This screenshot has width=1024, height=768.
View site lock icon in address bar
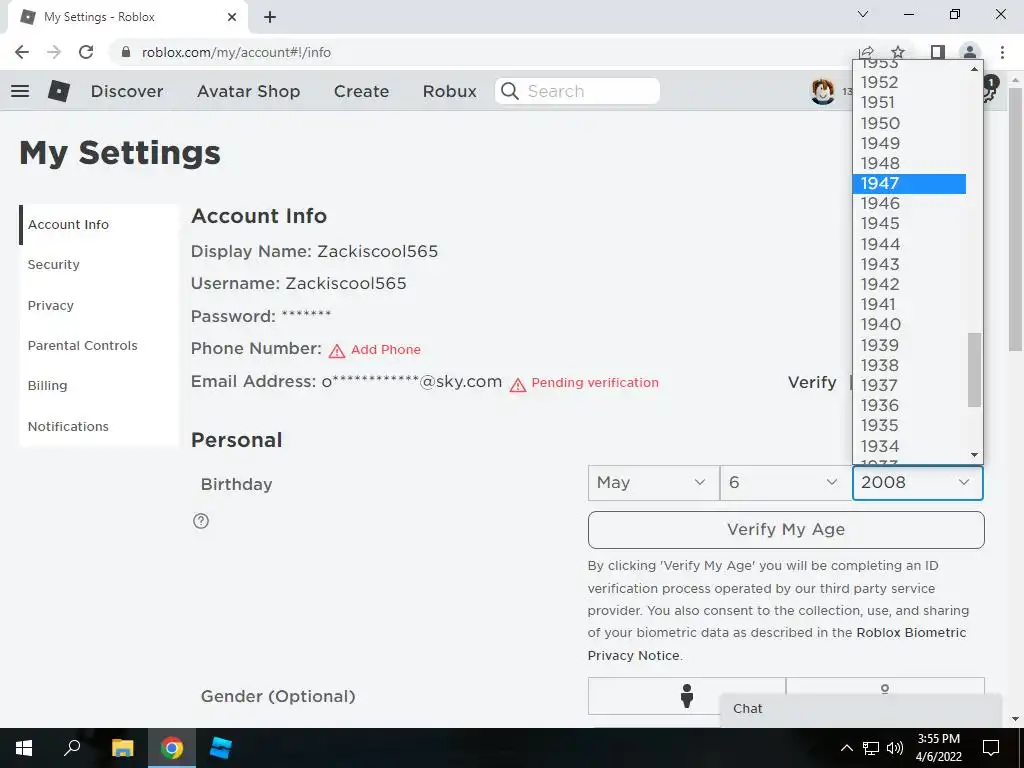tap(126, 52)
